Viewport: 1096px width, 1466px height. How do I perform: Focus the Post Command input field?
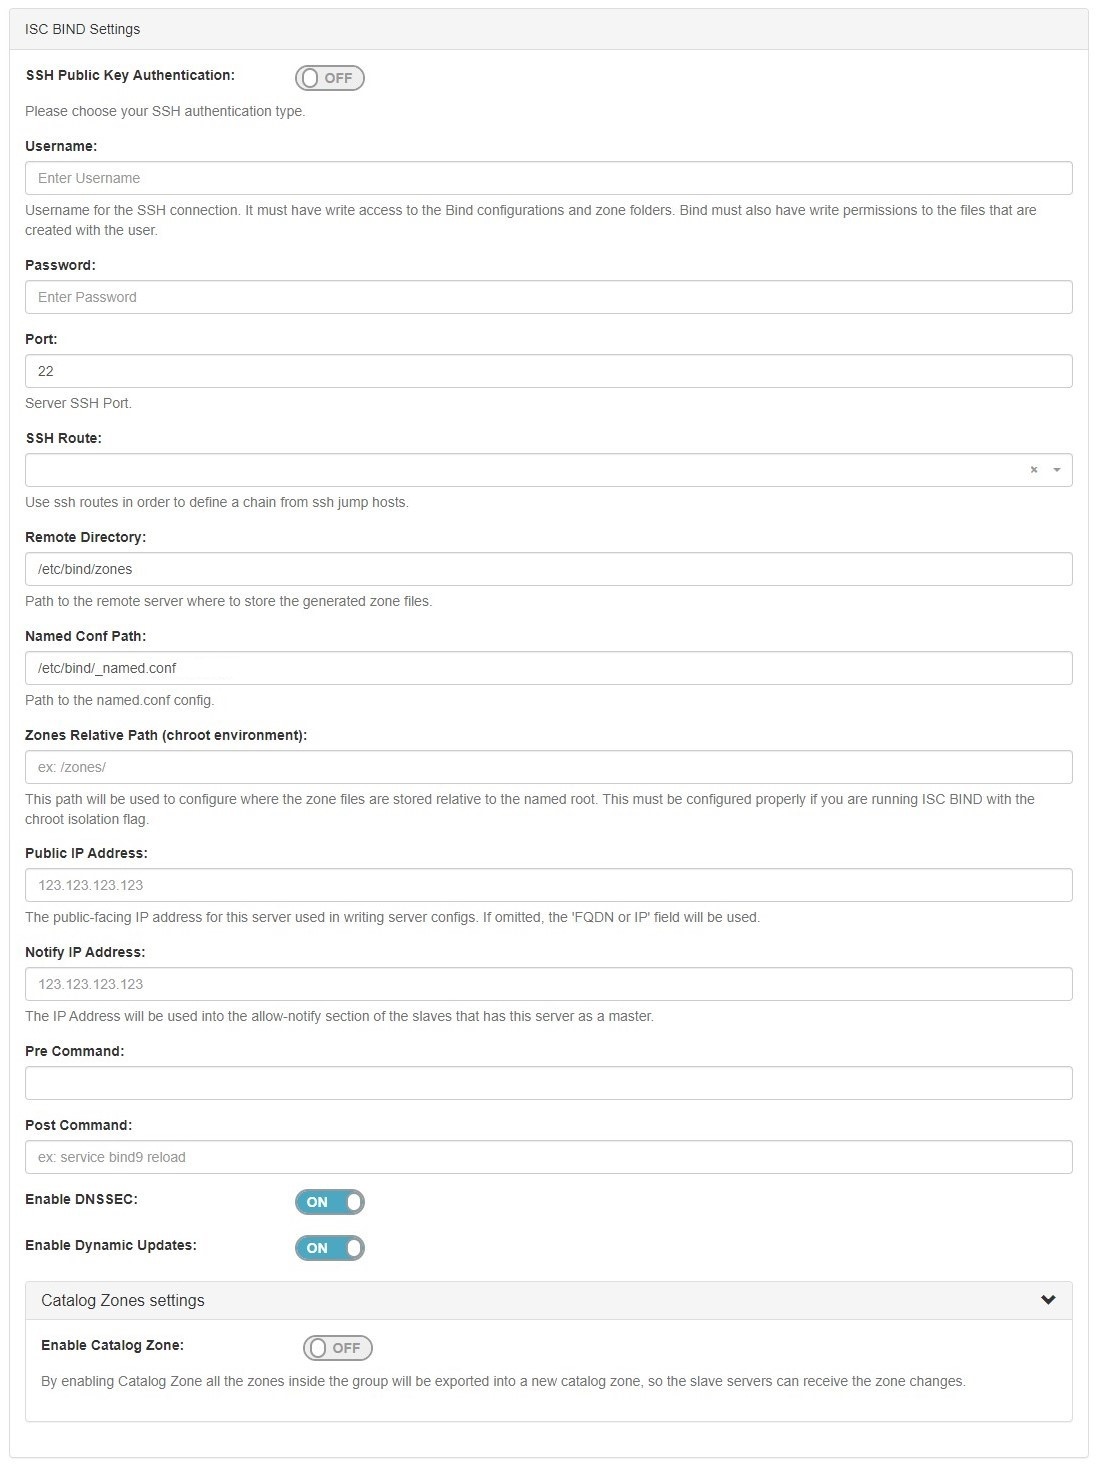pos(548,1157)
